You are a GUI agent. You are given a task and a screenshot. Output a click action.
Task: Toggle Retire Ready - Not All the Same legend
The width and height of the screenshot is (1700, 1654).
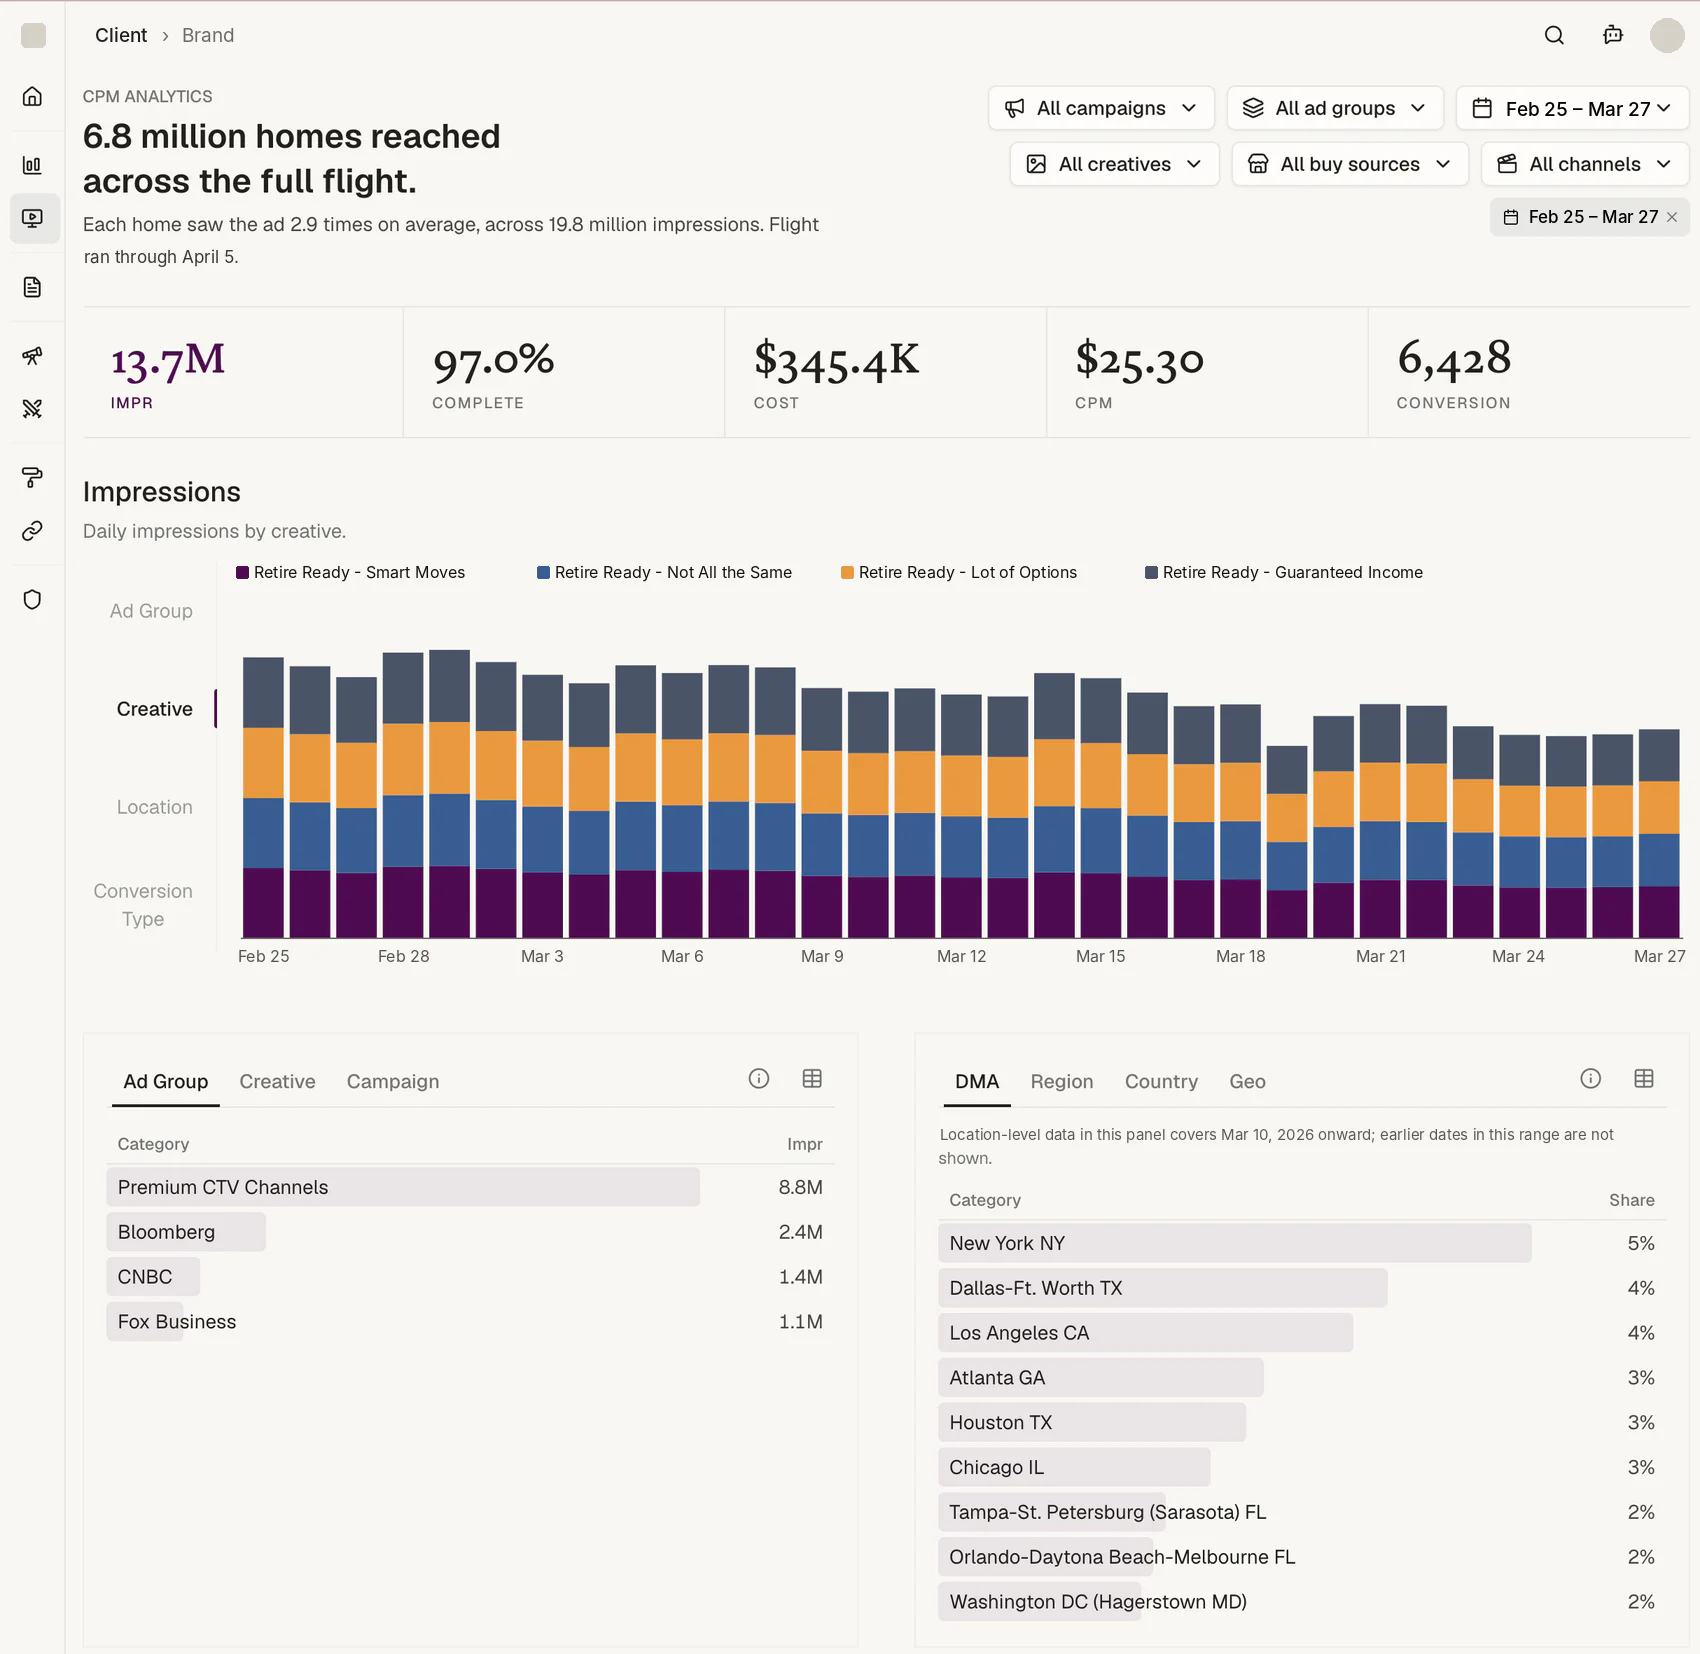664,573
